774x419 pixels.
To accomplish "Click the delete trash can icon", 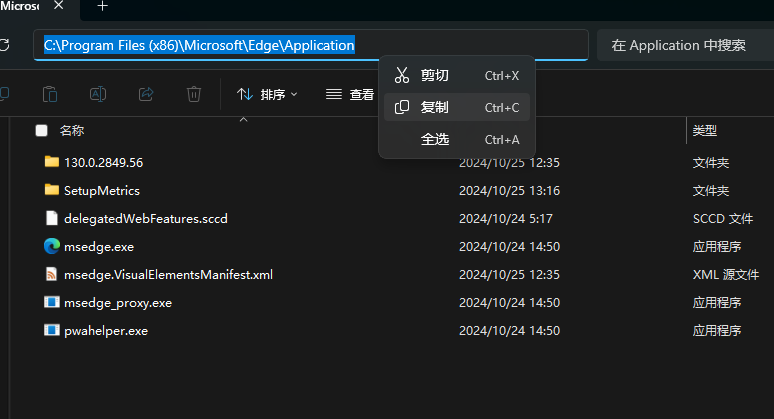I will [x=194, y=94].
